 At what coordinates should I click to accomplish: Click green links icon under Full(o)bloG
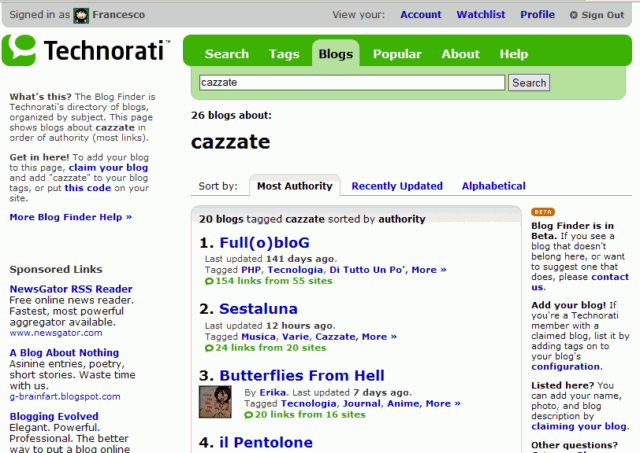click(209, 281)
